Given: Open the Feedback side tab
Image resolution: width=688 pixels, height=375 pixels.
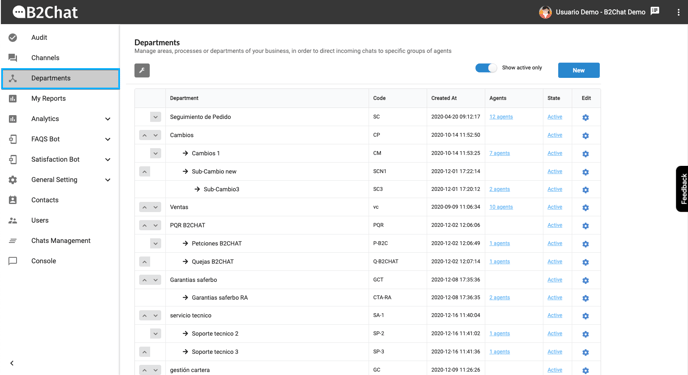Looking at the screenshot, I should (x=682, y=189).
